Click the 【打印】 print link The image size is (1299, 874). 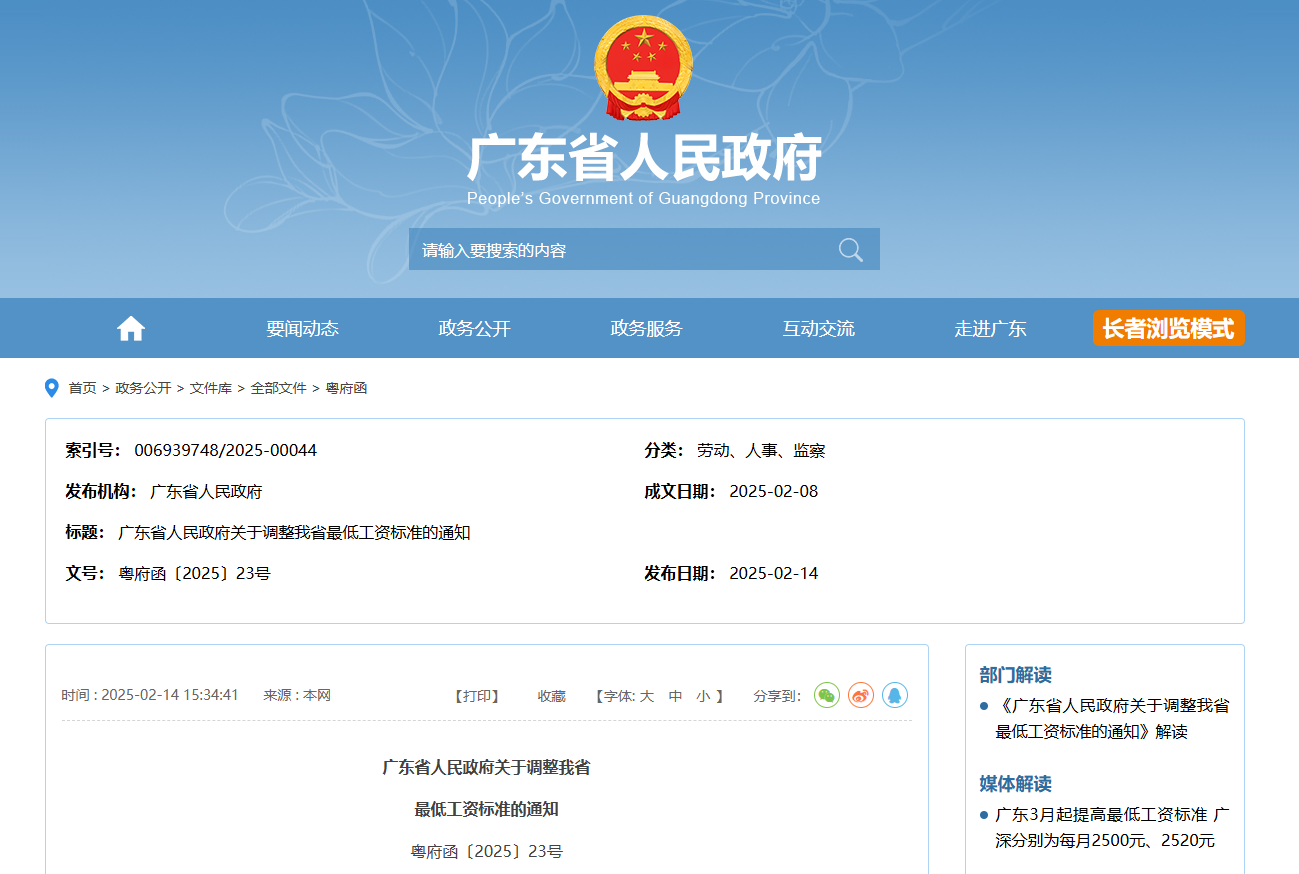(x=477, y=696)
